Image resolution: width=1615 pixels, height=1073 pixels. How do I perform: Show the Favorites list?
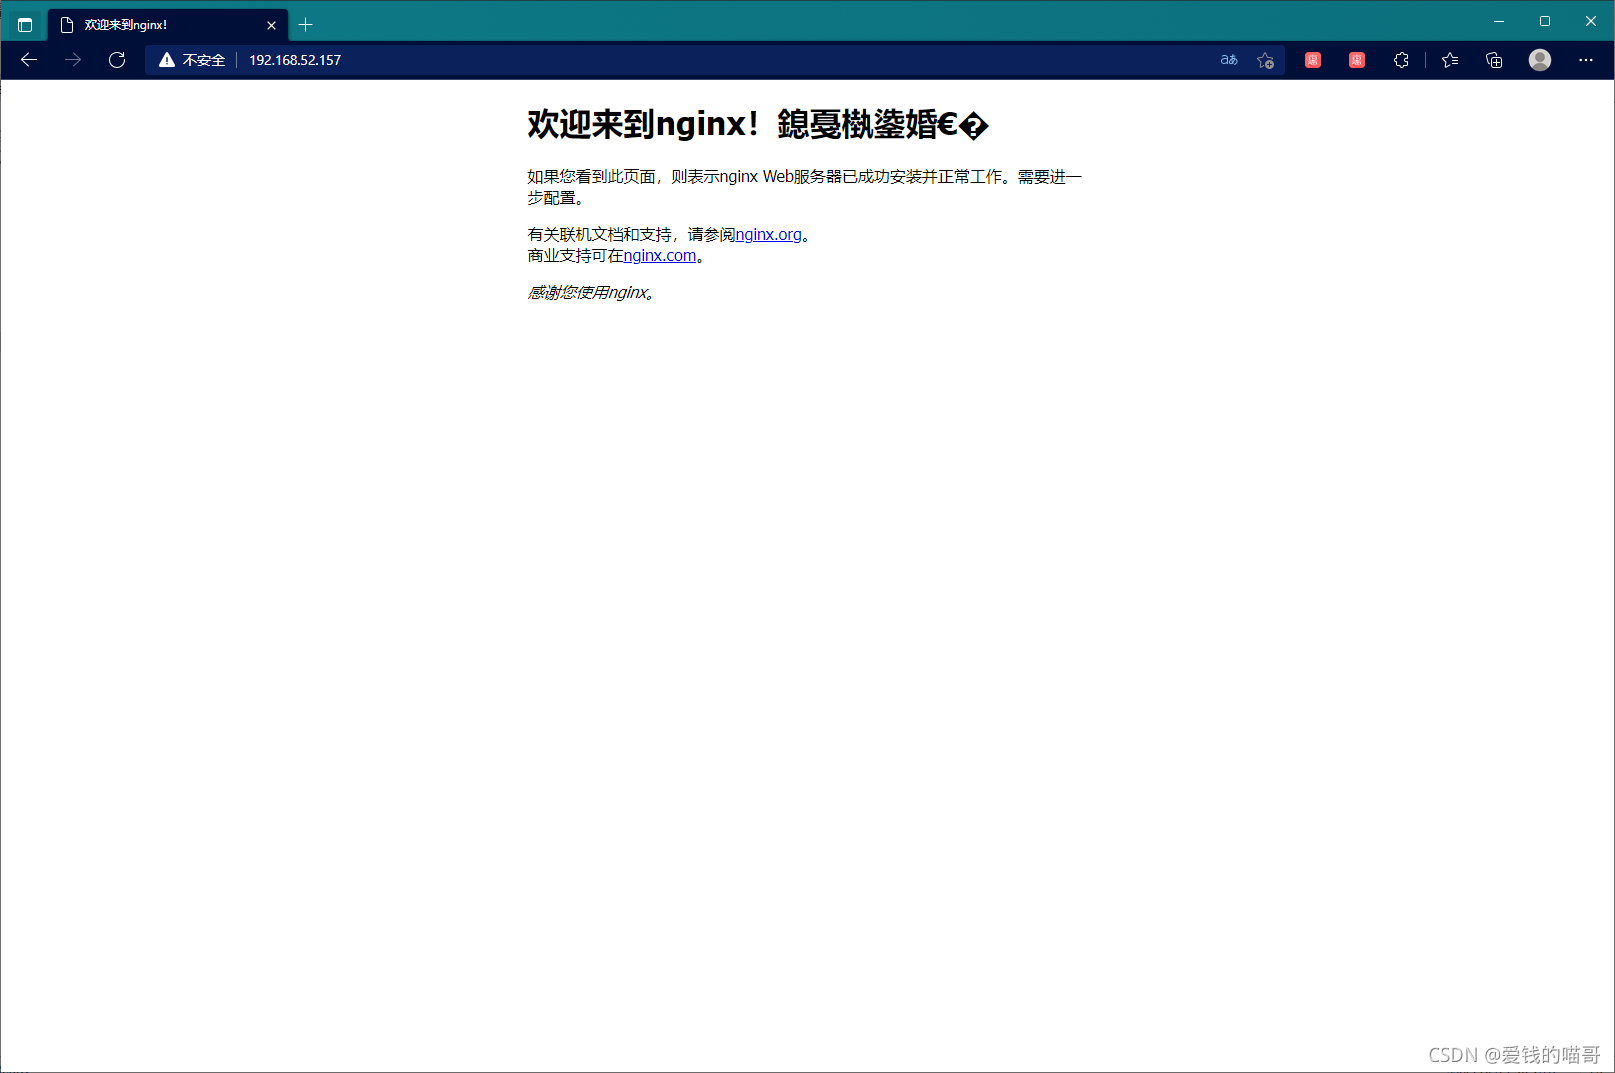pyautogui.click(x=1450, y=60)
